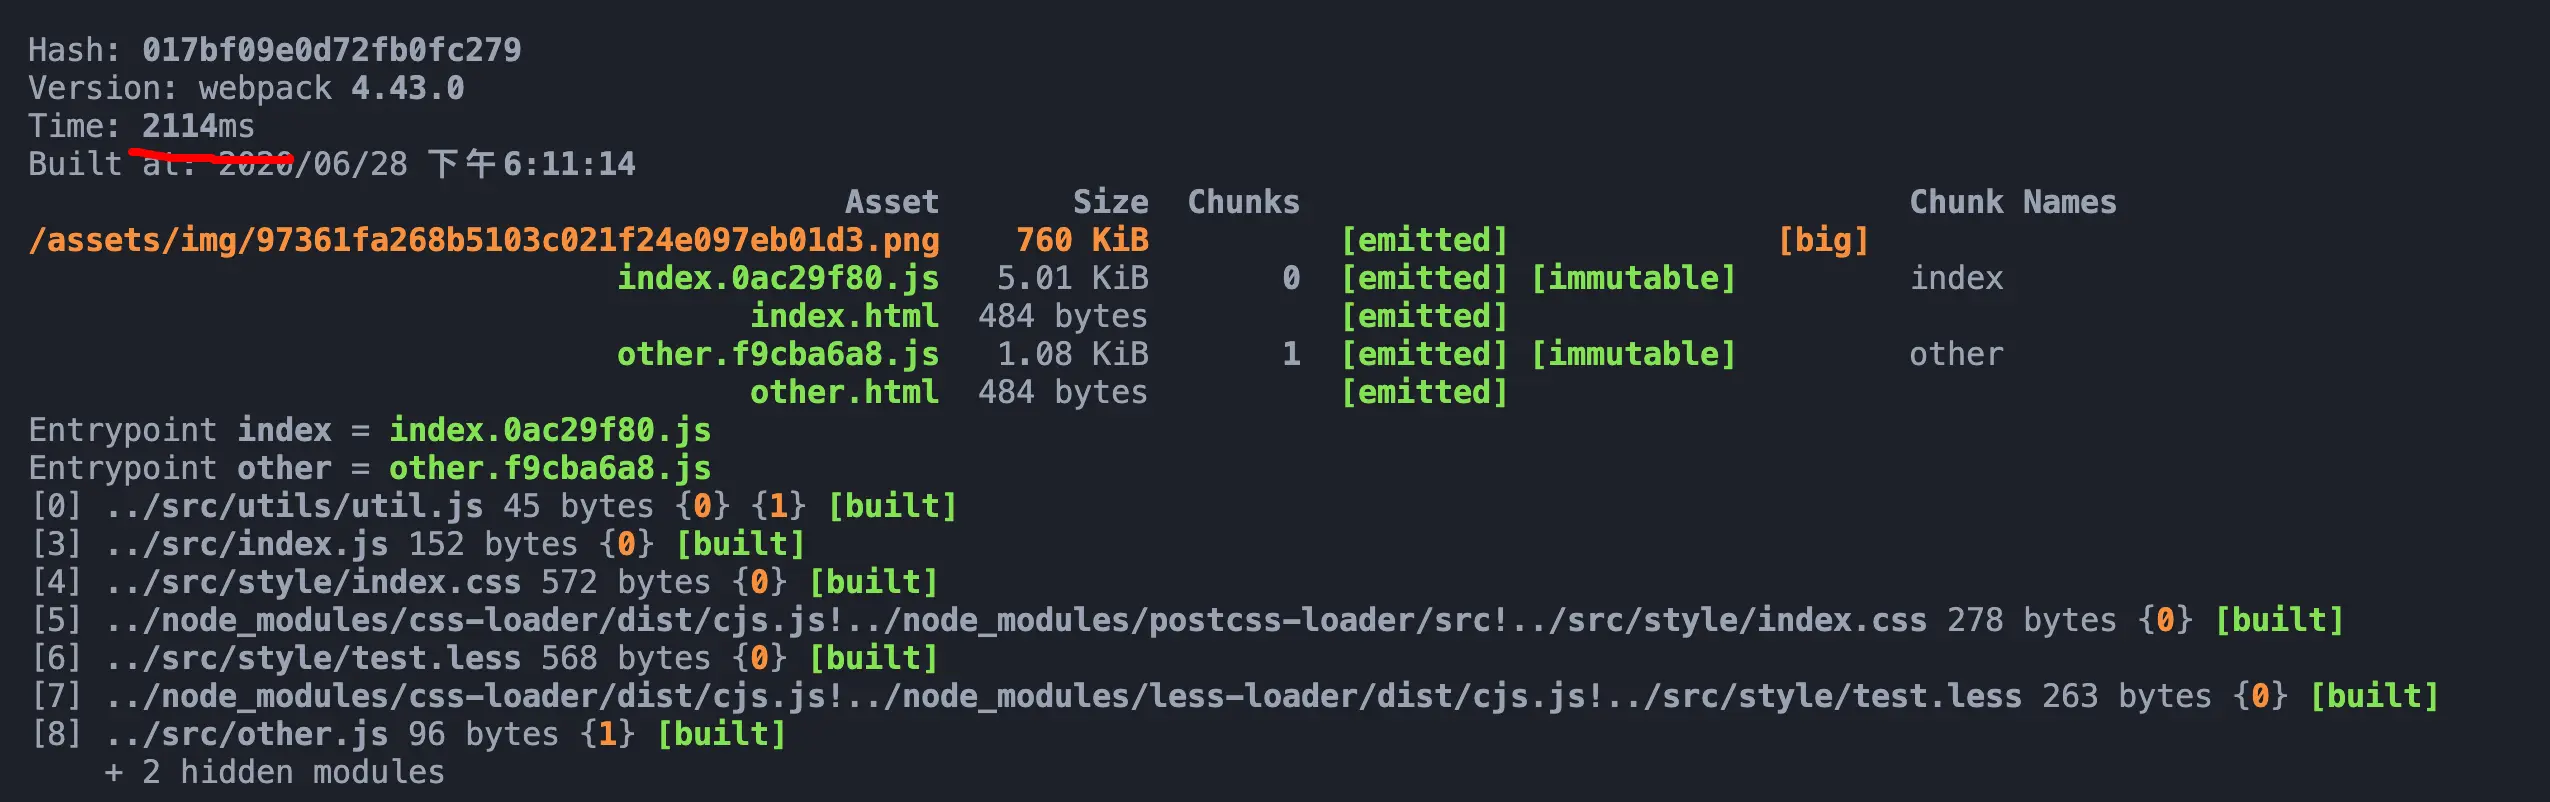Viewport: 2550px width, 802px height.
Task: Click the Chunk Names column header
Action: [2013, 202]
